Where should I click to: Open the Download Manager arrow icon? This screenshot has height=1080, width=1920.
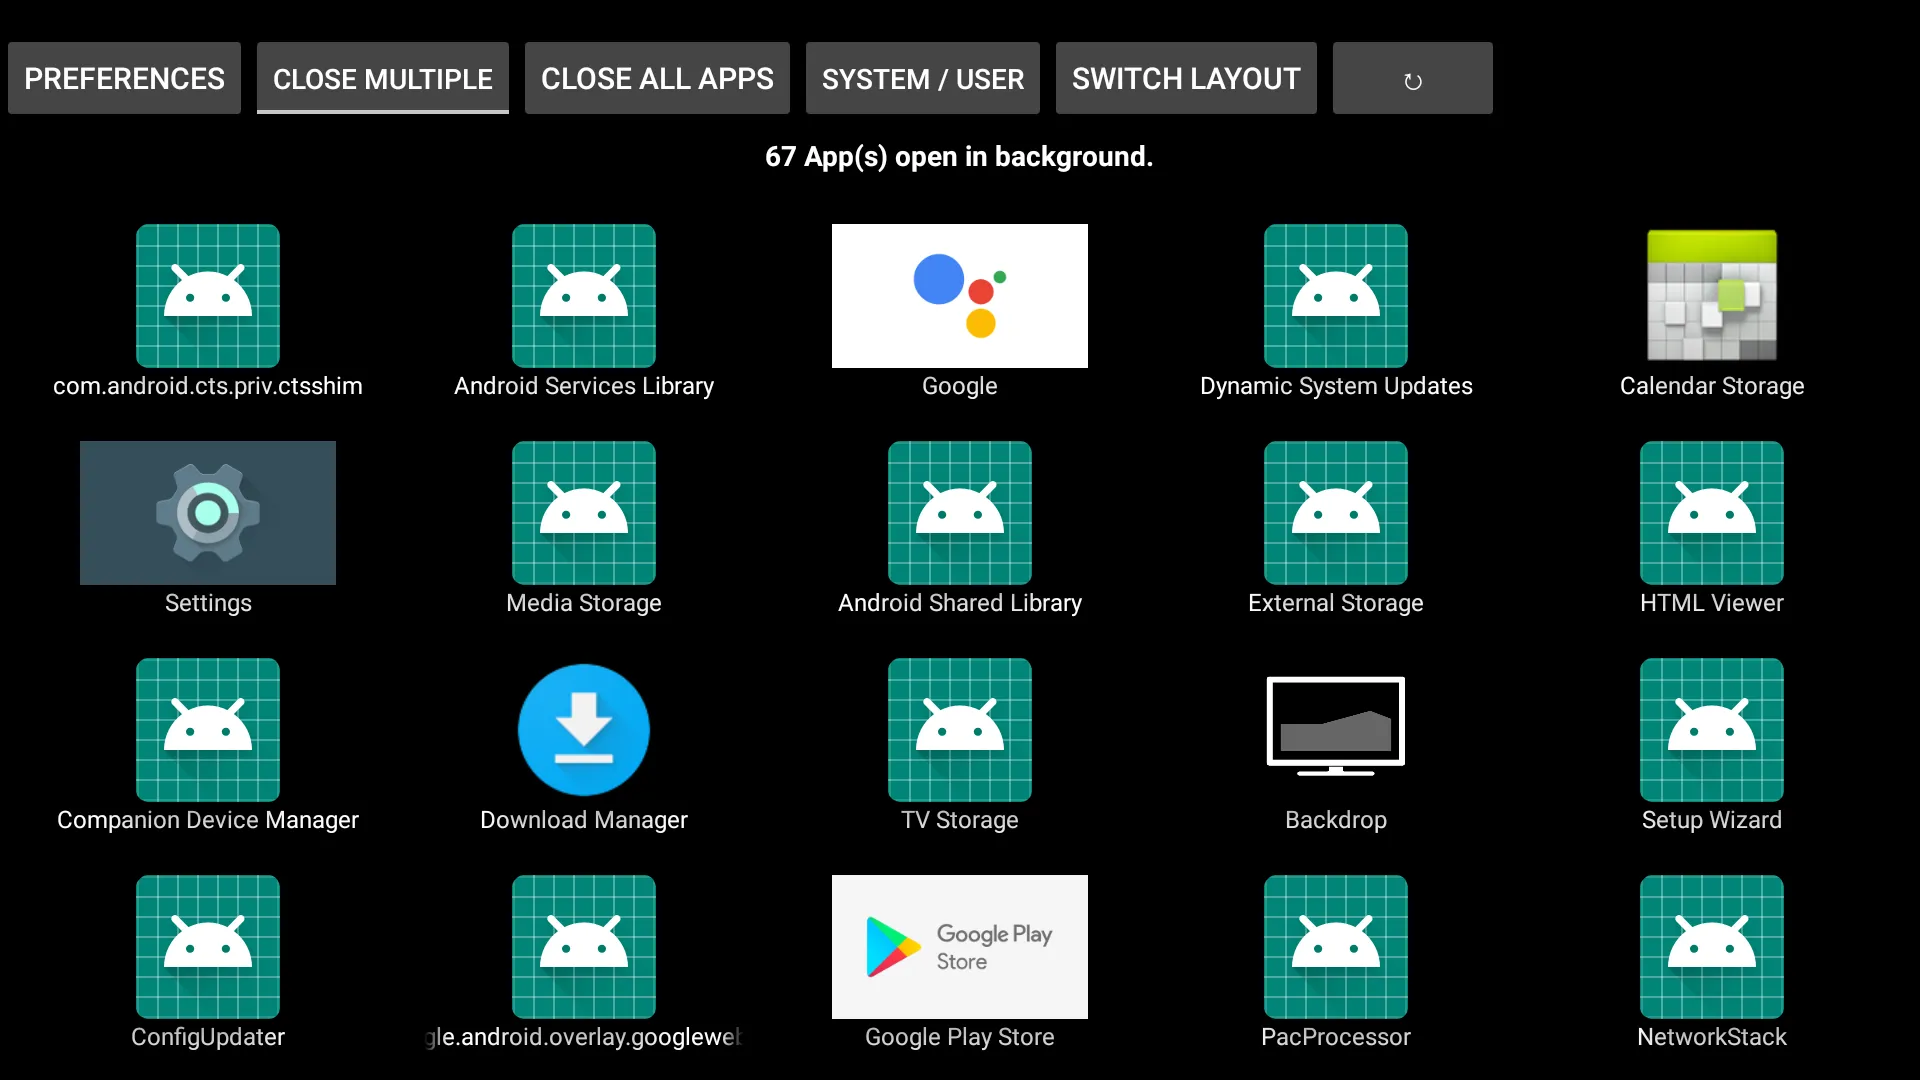(x=584, y=730)
